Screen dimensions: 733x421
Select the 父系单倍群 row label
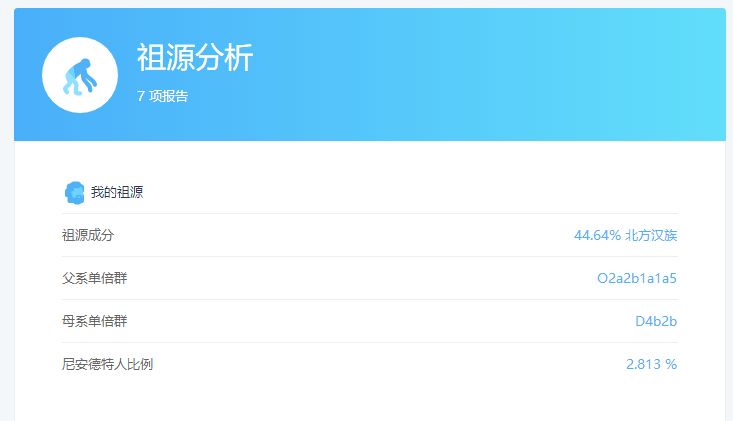[x=95, y=278]
